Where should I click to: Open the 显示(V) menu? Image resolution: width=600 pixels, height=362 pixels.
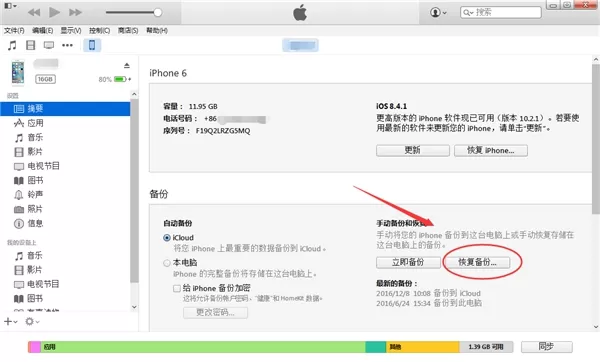coord(71,31)
